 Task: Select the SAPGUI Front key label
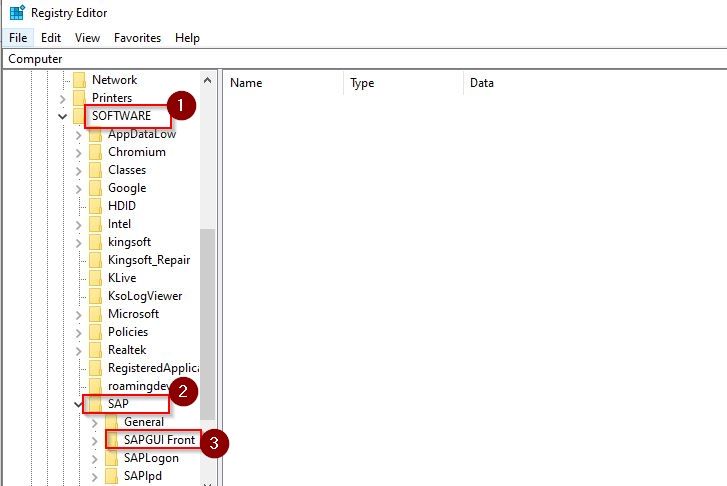(x=159, y=440)
